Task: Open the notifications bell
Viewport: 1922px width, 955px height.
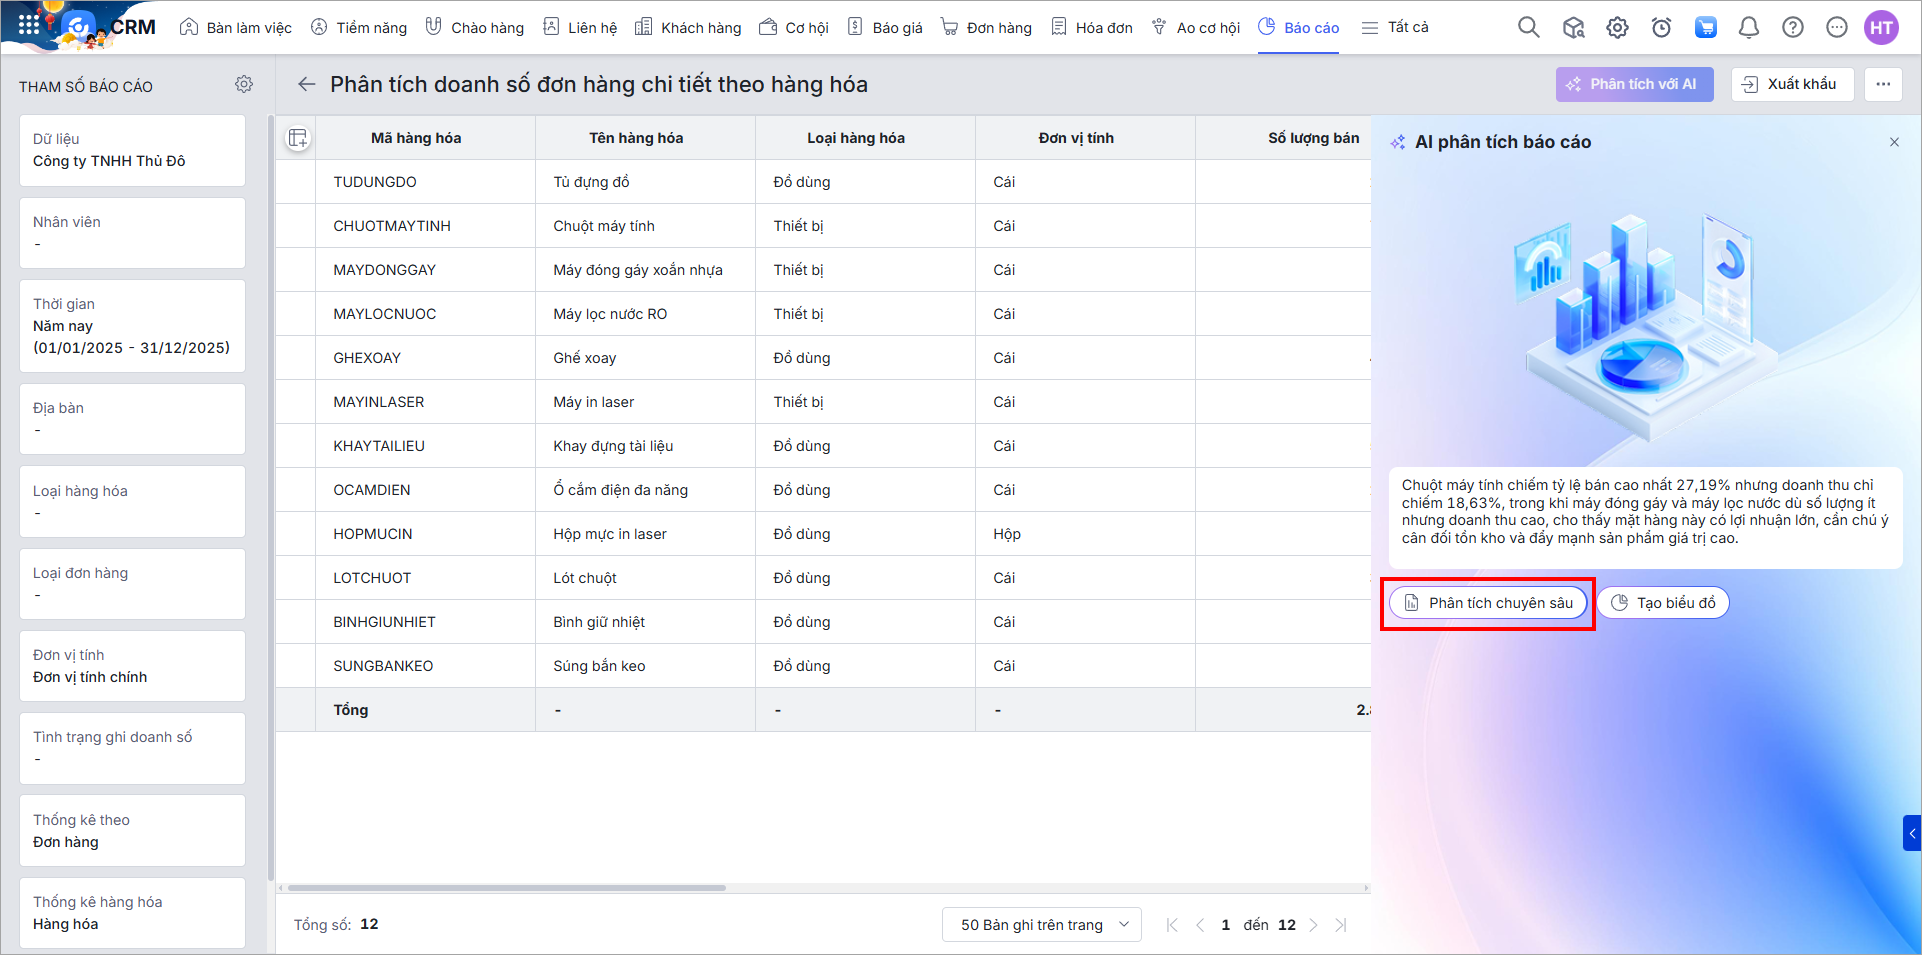Action: click(1749, 28)
